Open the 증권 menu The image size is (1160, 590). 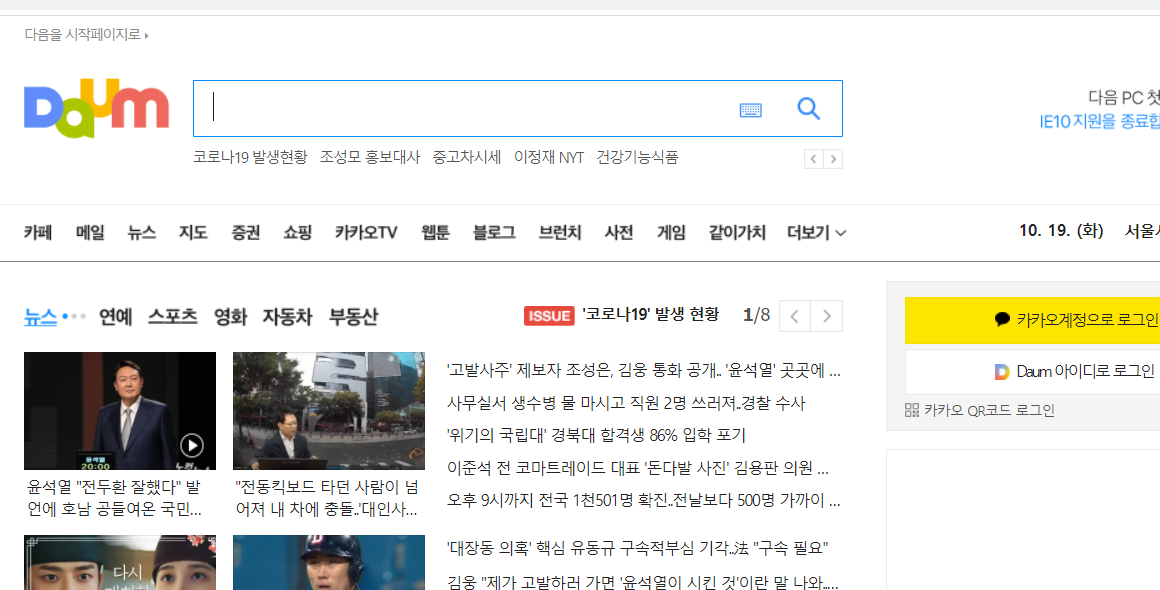coord(246,232)
